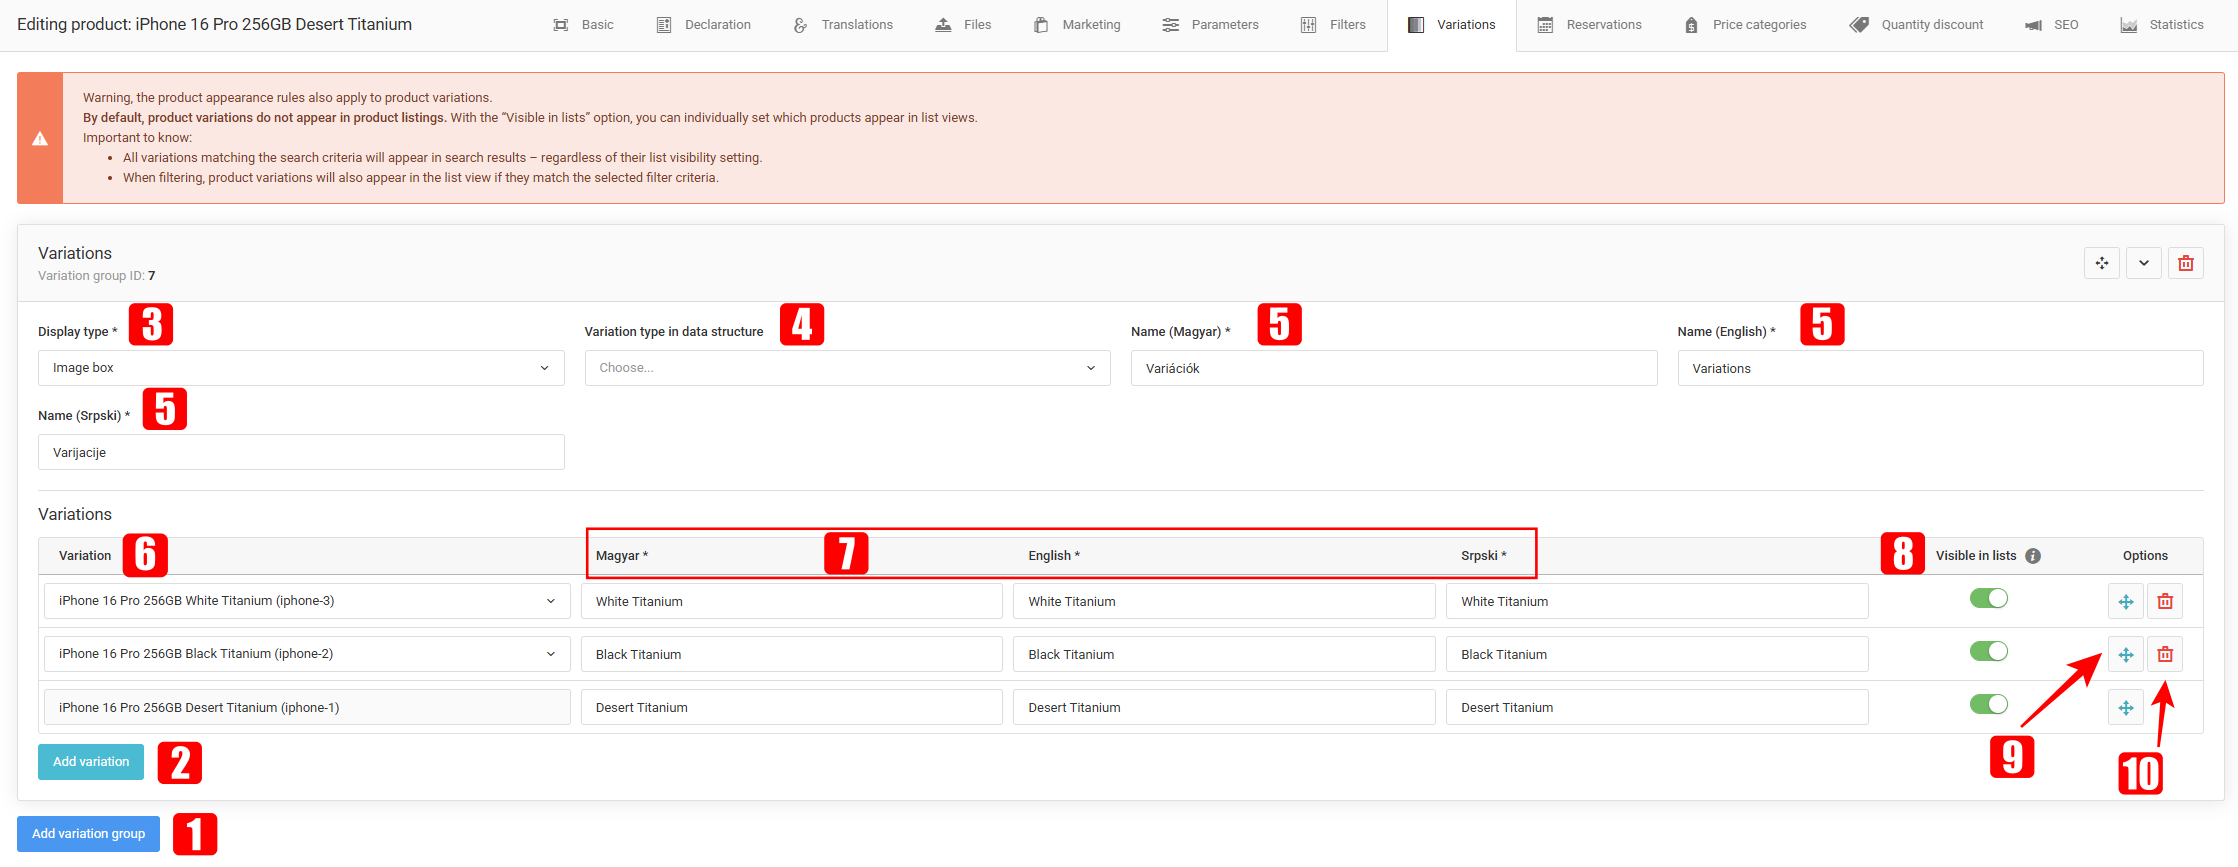Viewport: 2238px width, 867px height.
Task: Edit Magyar name for Desert Titanium
Action: (792, 707)
